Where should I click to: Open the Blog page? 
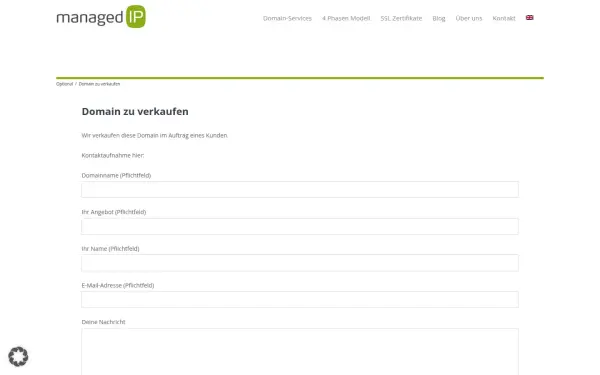point(439,18)
